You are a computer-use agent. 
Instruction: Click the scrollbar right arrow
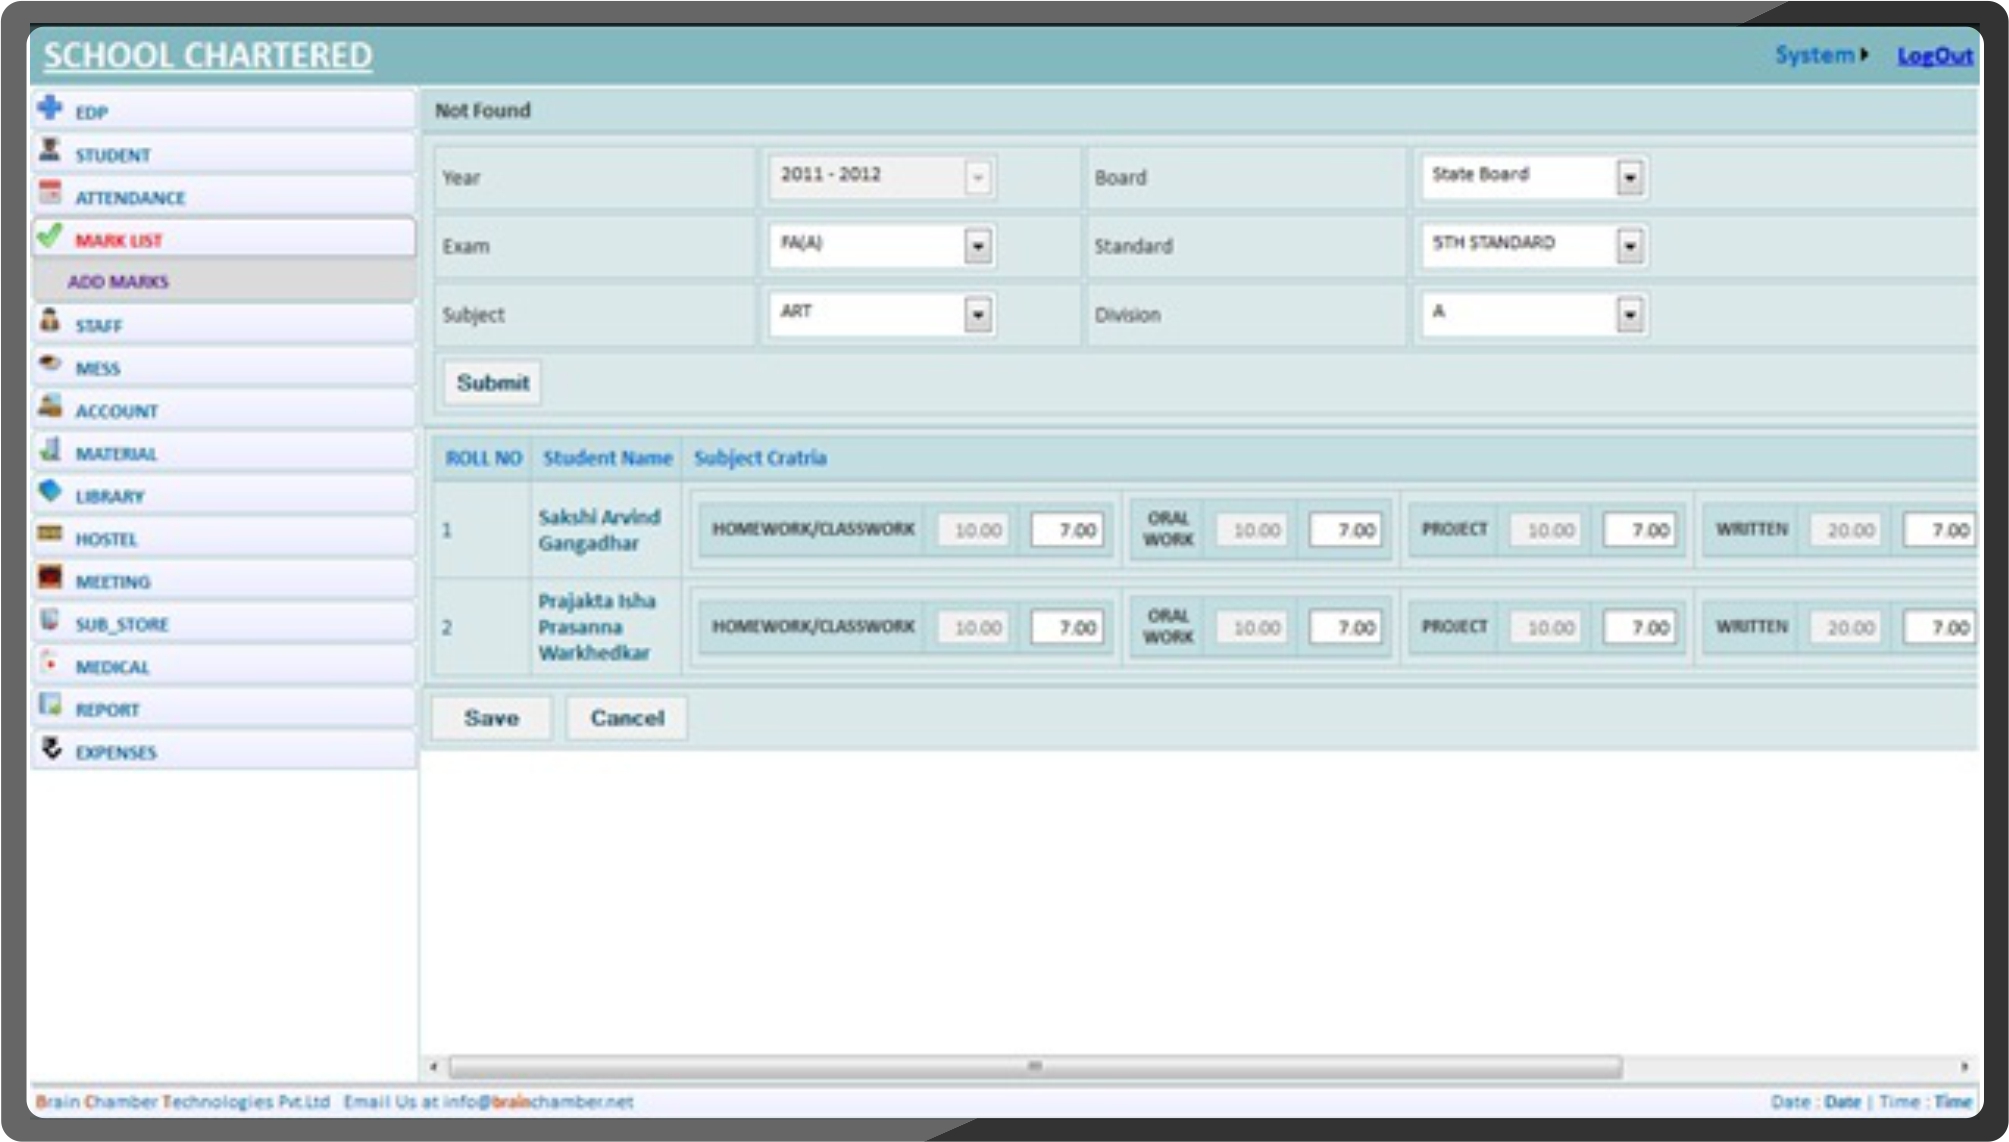coord(1964,1066)
